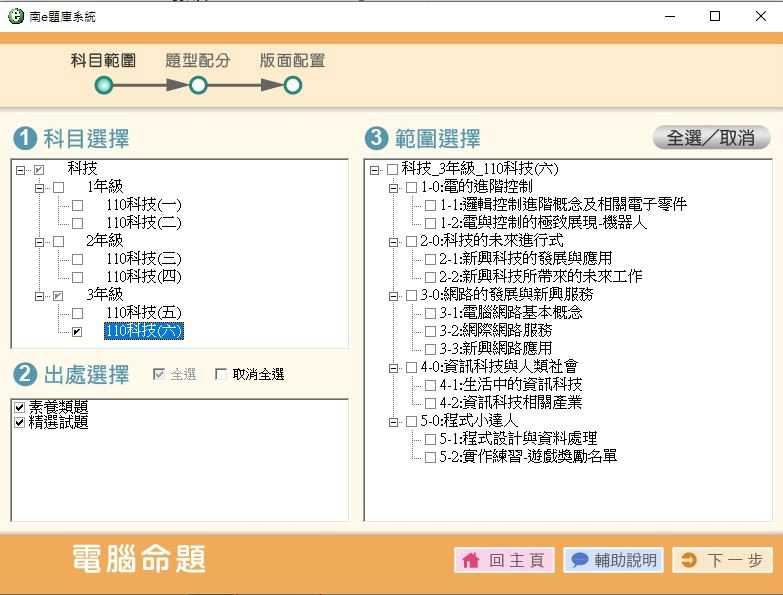Go to the 題型配分 step circle
Image resolution: width=783 pixels, height=595 pixels.
tap(198, 85)
